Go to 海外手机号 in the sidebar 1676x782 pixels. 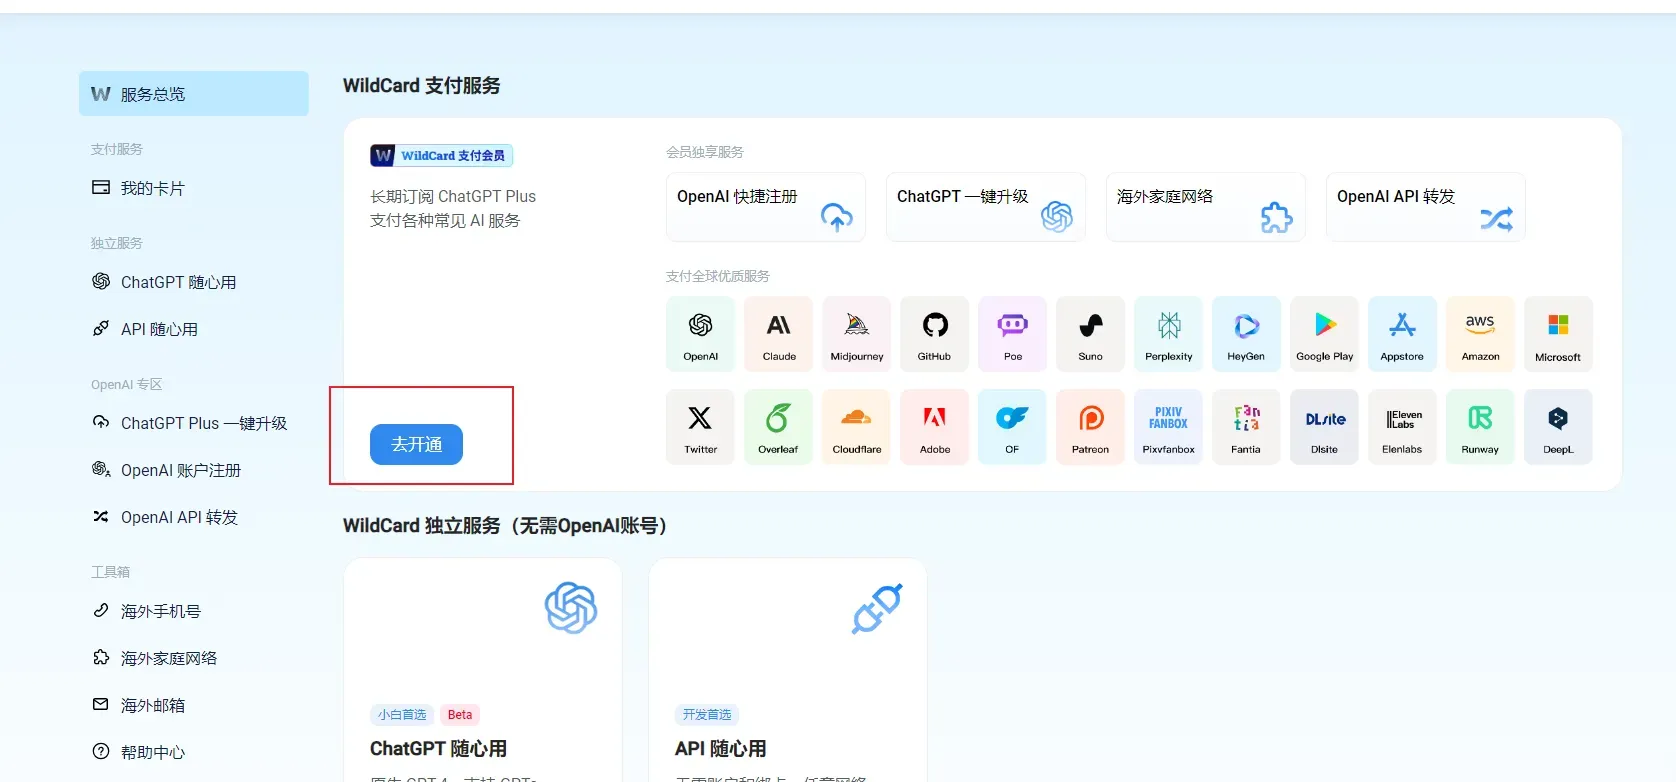[x=194, y=611]
